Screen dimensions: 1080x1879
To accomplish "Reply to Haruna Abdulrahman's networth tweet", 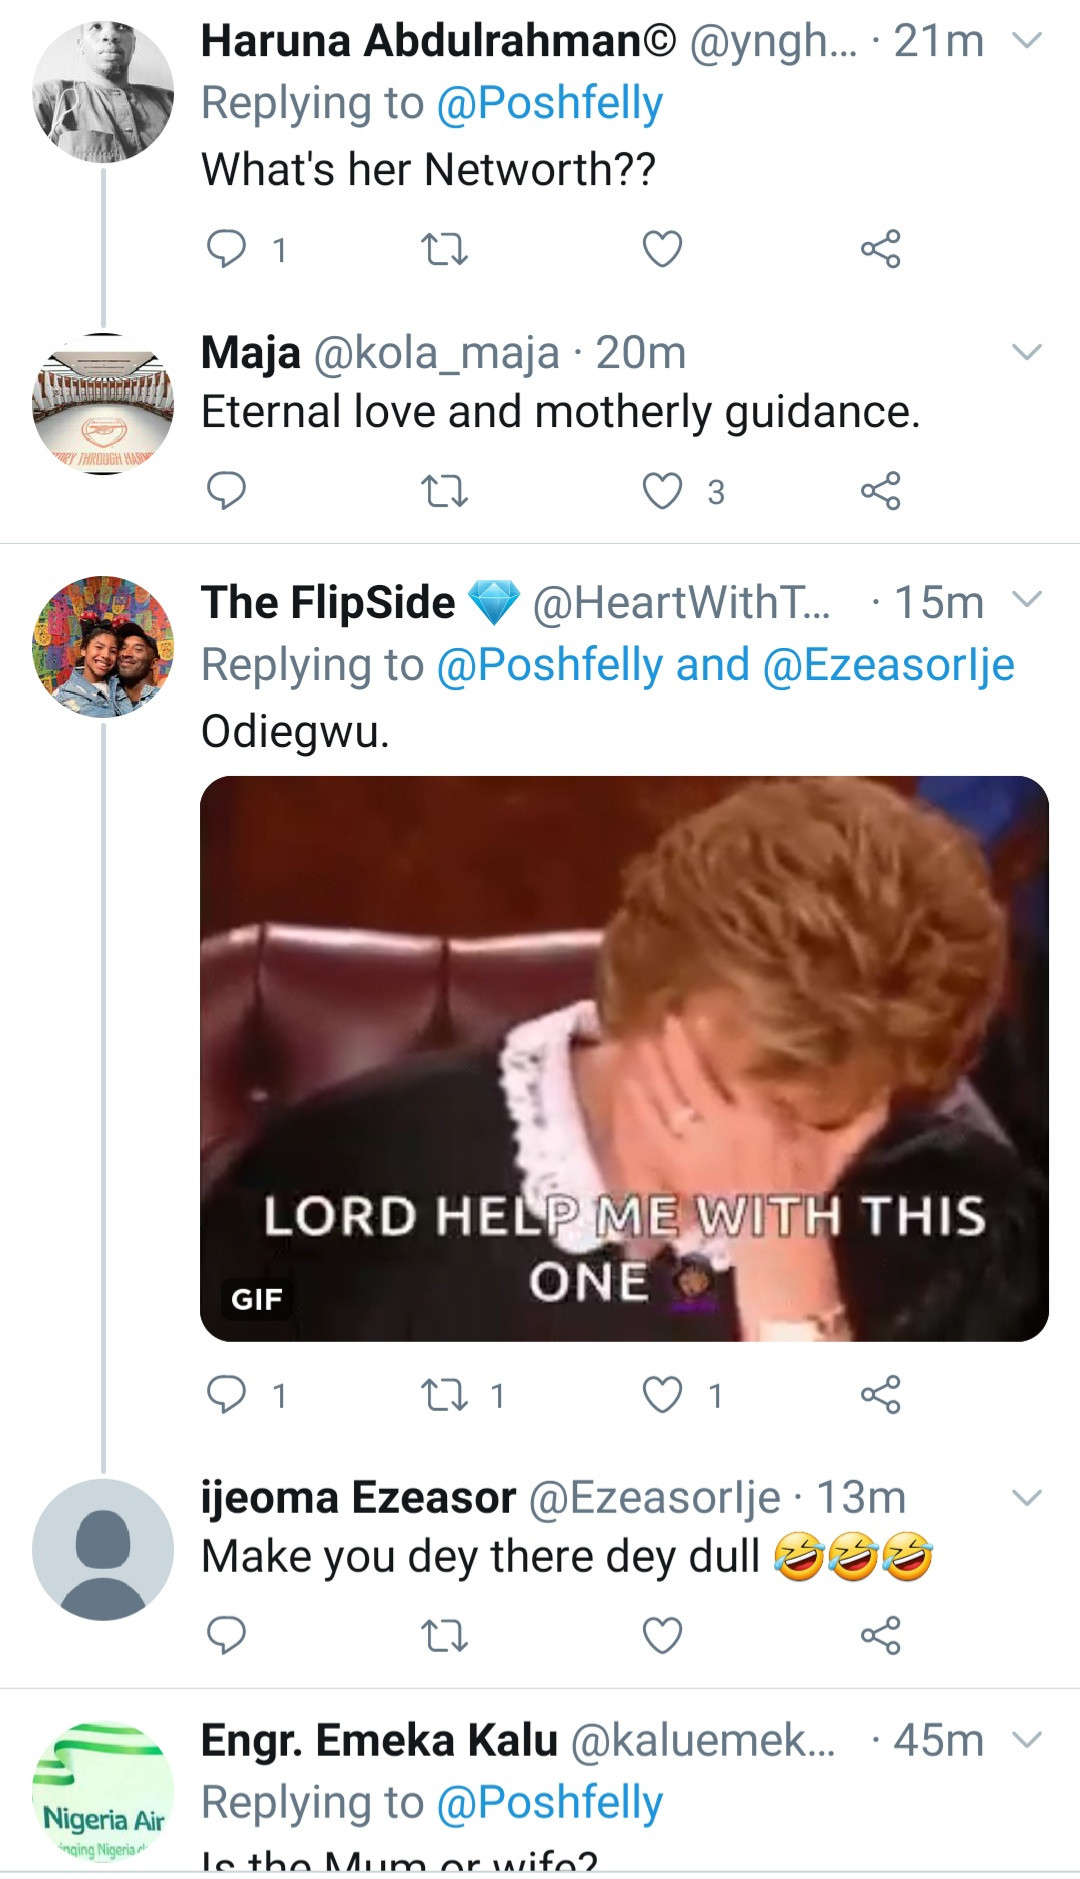I will click(x=226, y=248).
